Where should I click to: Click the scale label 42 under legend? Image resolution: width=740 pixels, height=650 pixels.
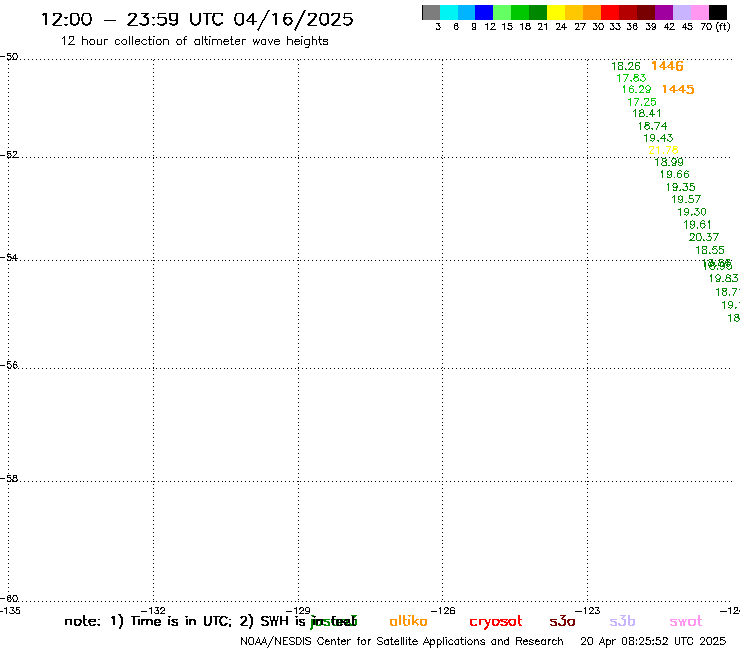click(x=669, y=26)
